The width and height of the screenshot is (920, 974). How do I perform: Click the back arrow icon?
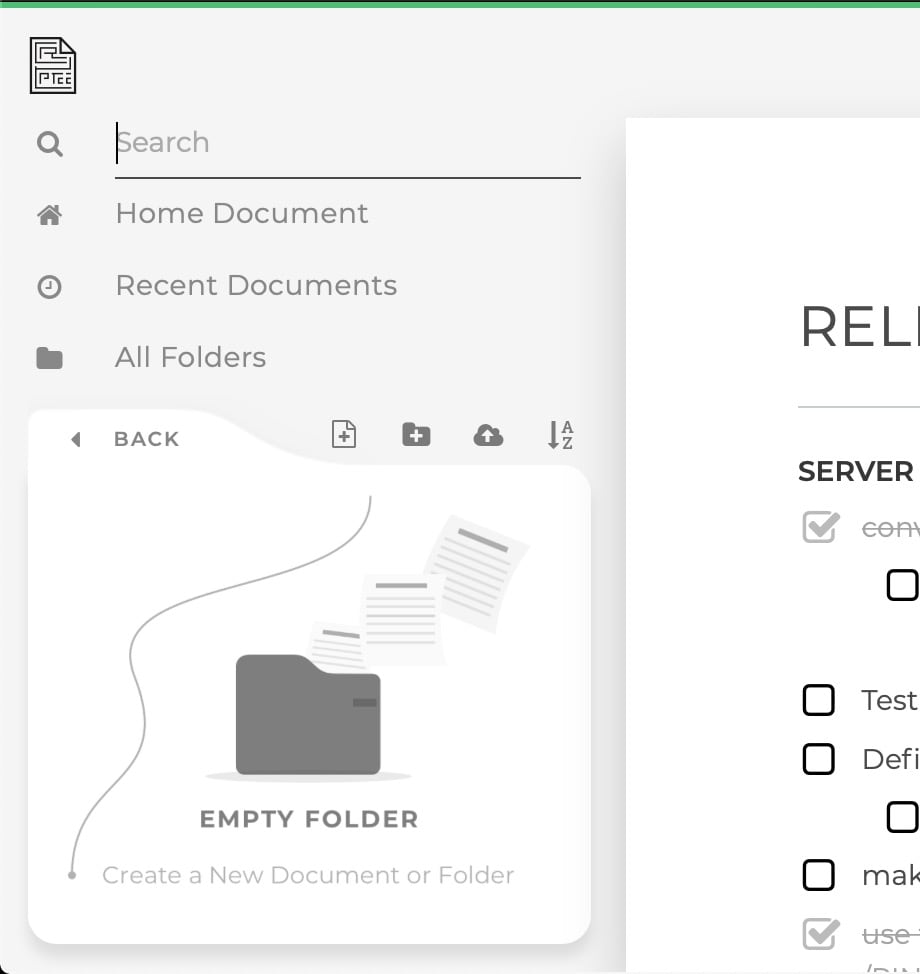point(76,440)
